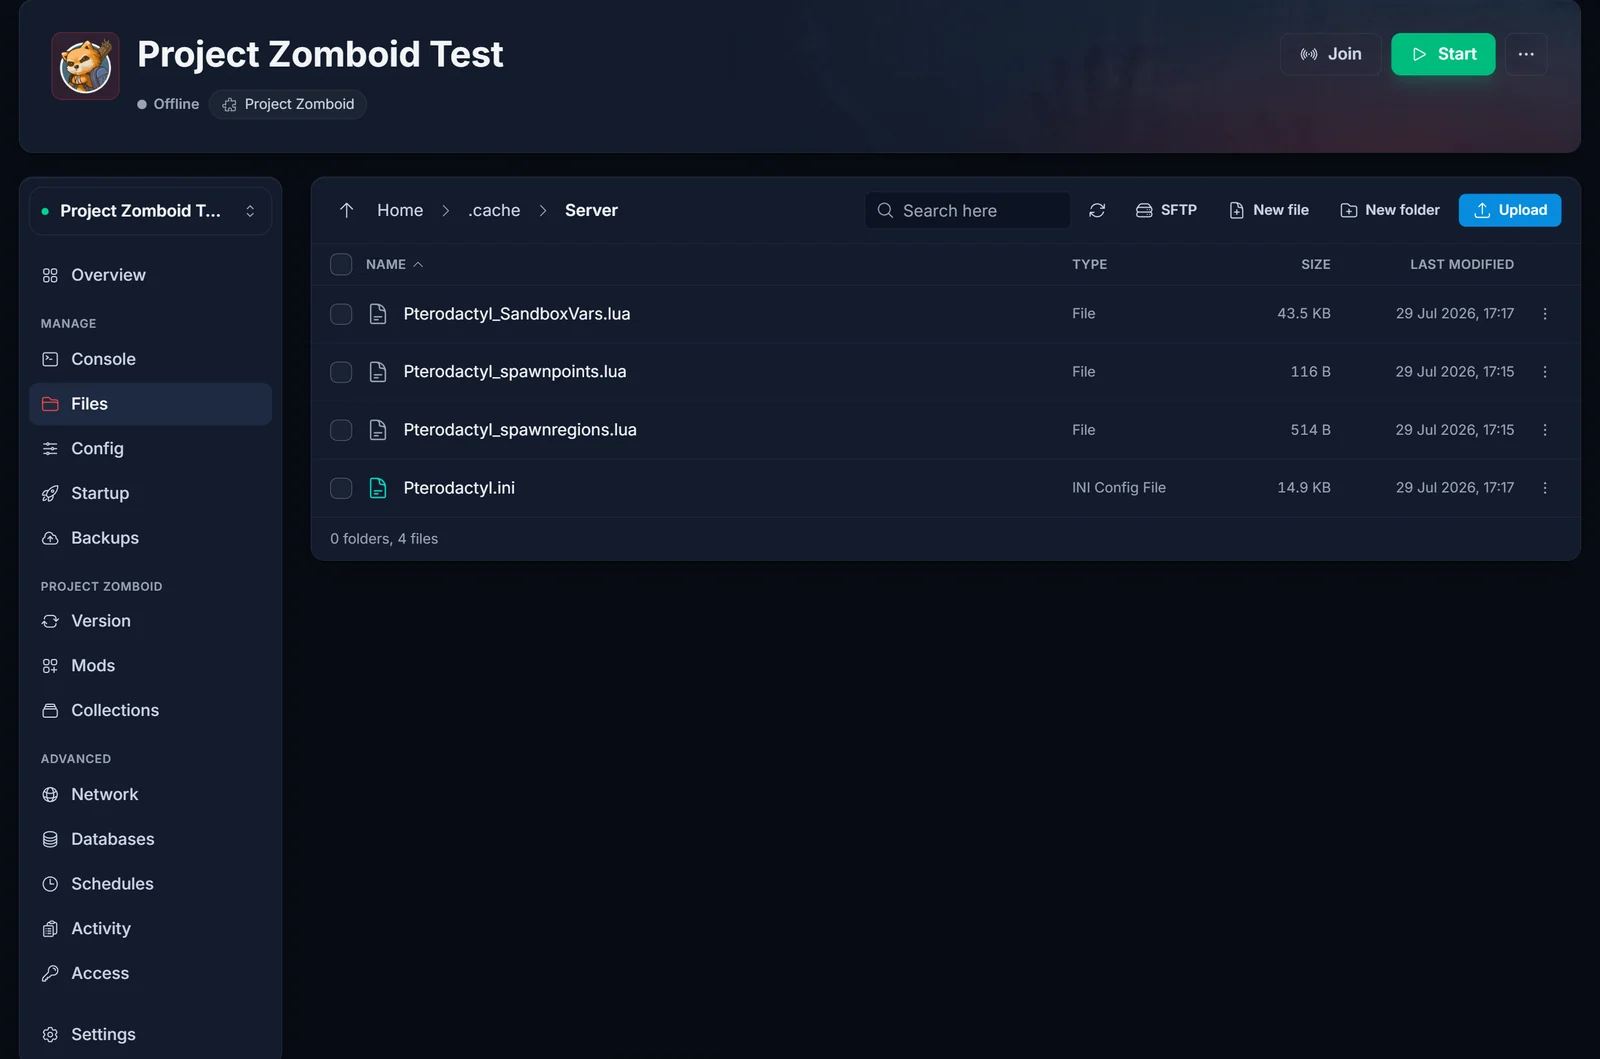Focus the Search here field

[967, 210]
